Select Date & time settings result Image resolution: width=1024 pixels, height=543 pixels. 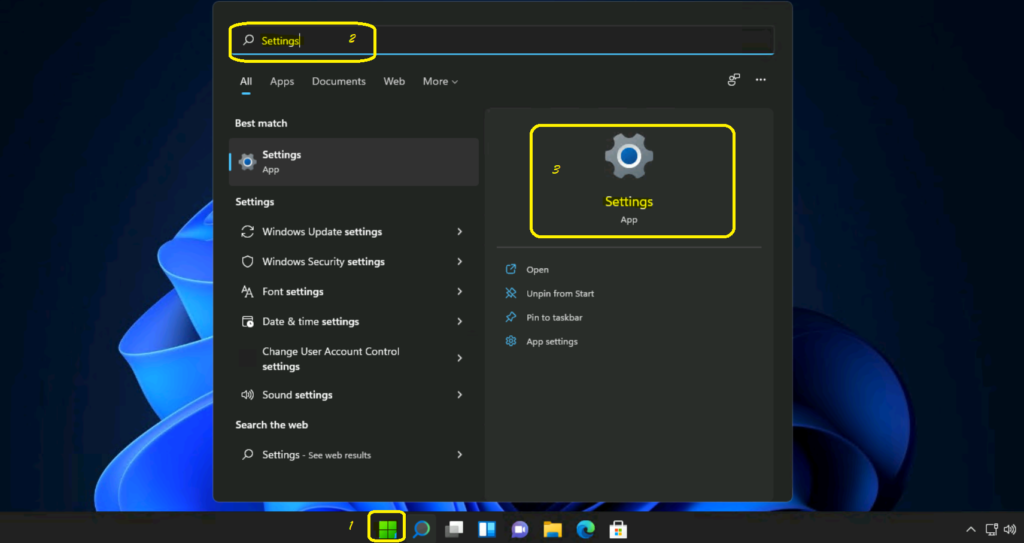(x=354, y=322)
